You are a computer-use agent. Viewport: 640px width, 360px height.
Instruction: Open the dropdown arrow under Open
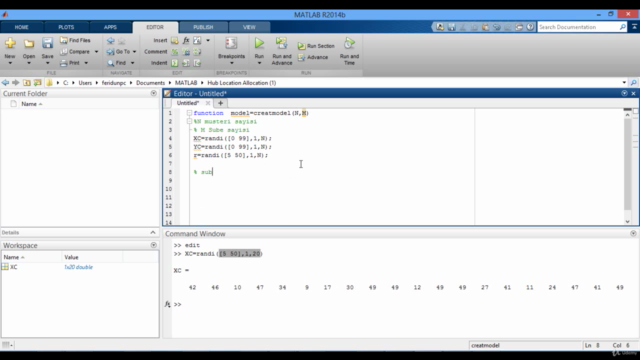tap(29, 63)
